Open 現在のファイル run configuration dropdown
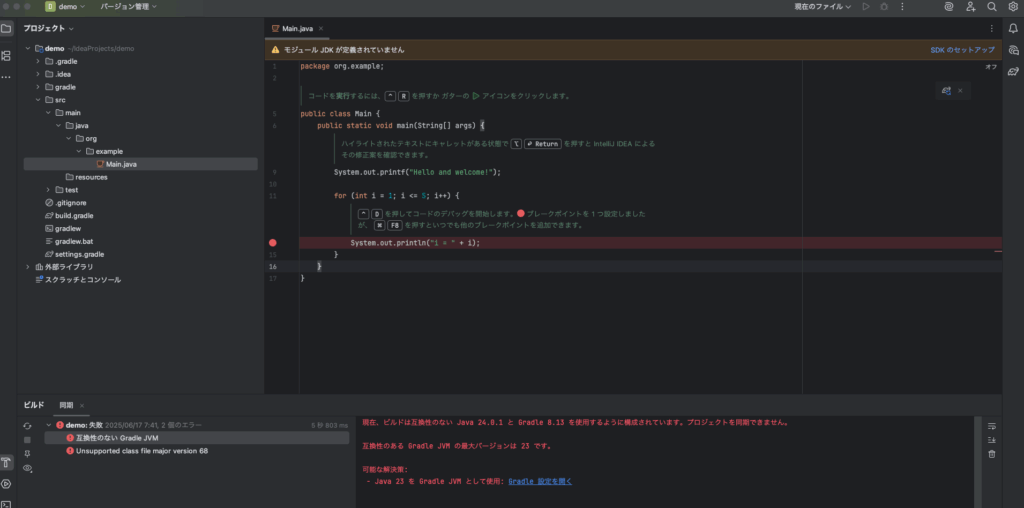 822,7
